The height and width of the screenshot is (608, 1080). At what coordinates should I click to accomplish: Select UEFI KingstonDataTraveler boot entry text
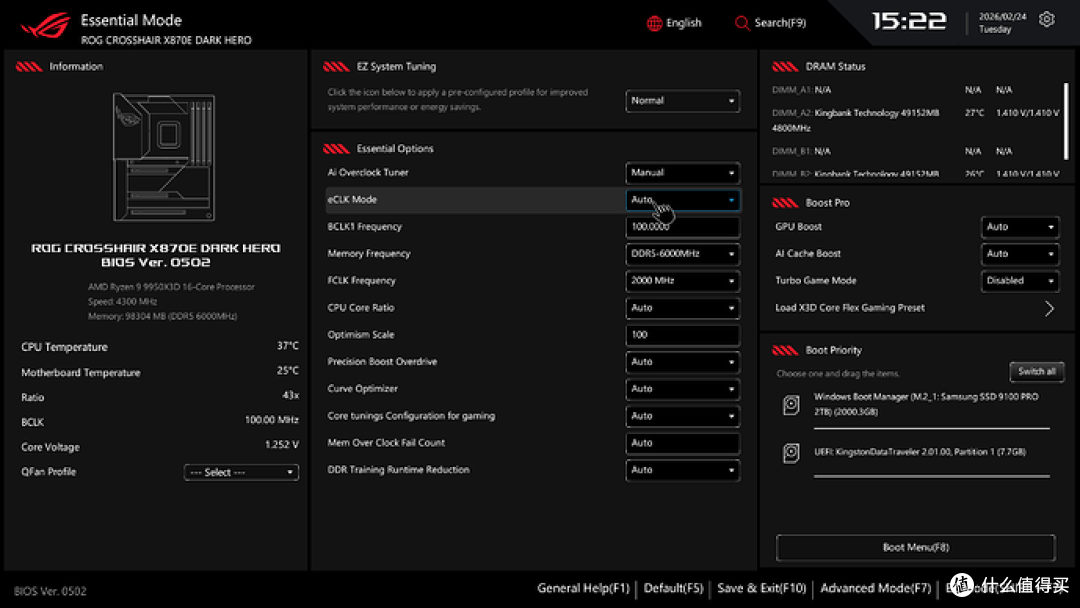click(920, 452)
